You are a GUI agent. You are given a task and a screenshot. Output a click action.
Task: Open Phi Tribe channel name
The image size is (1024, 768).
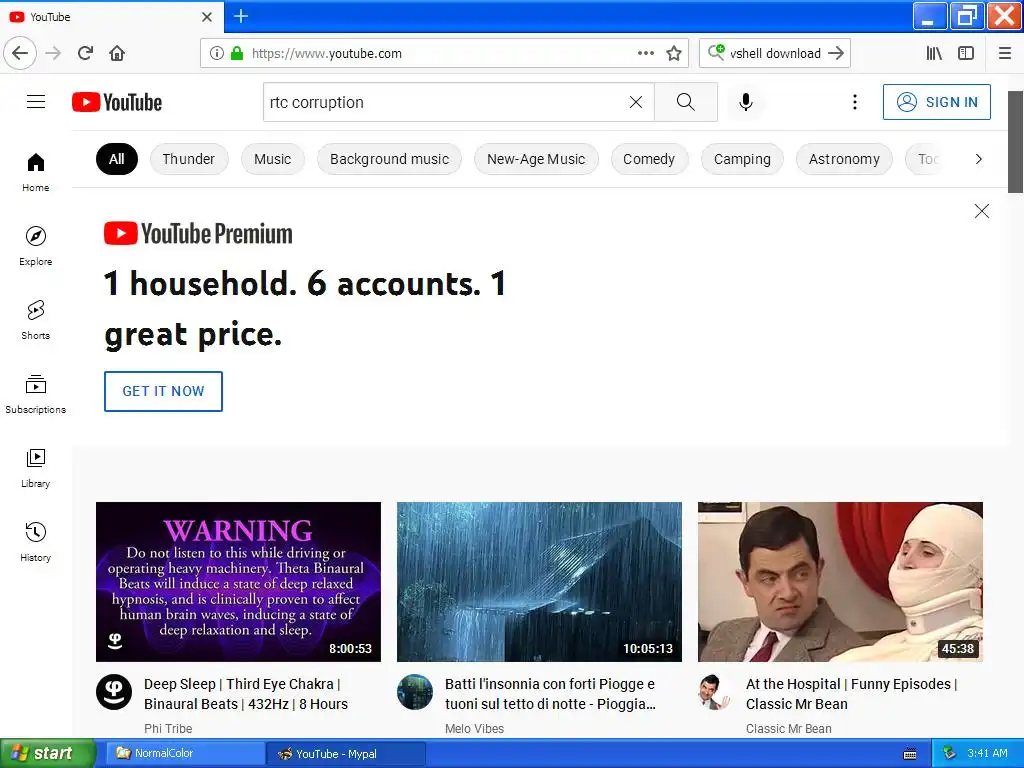pos(168,728)
